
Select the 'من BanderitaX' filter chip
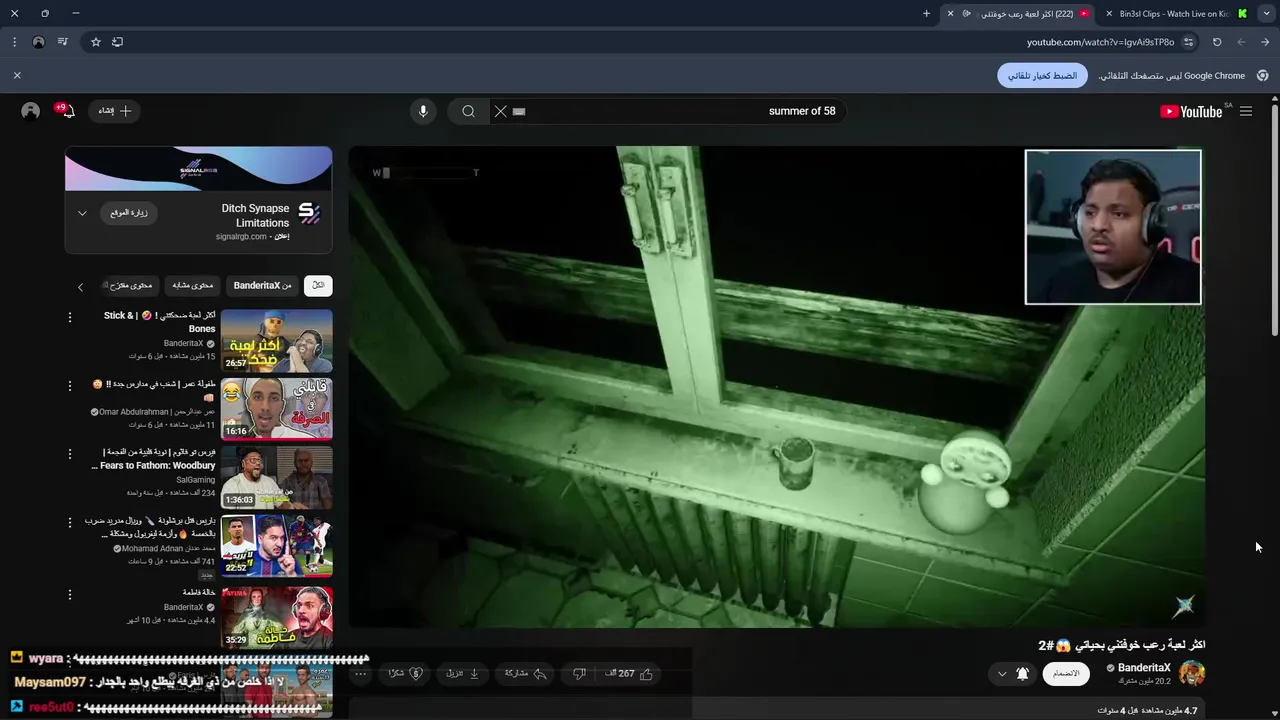pos(262,286)
